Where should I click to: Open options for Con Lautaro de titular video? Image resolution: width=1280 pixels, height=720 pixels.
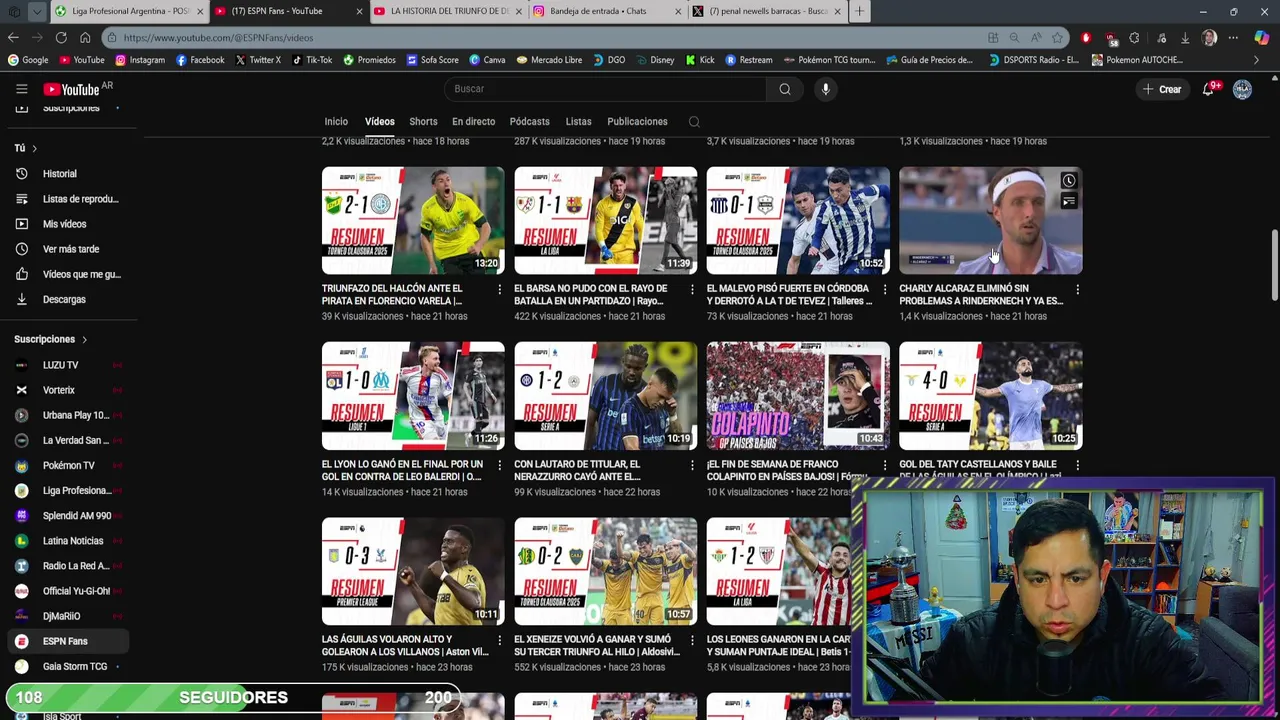pyautogui.click(x=692, y=465)
